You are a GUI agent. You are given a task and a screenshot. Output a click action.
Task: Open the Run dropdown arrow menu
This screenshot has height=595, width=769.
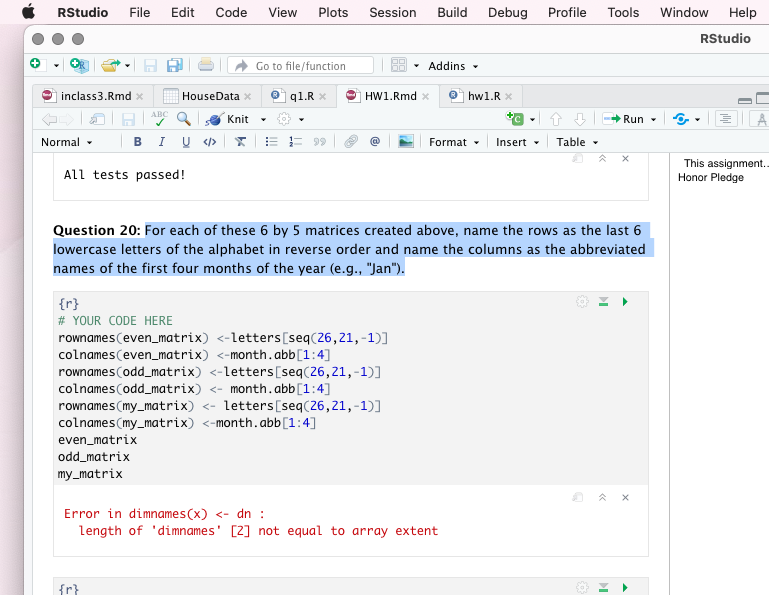coord(654,119)
